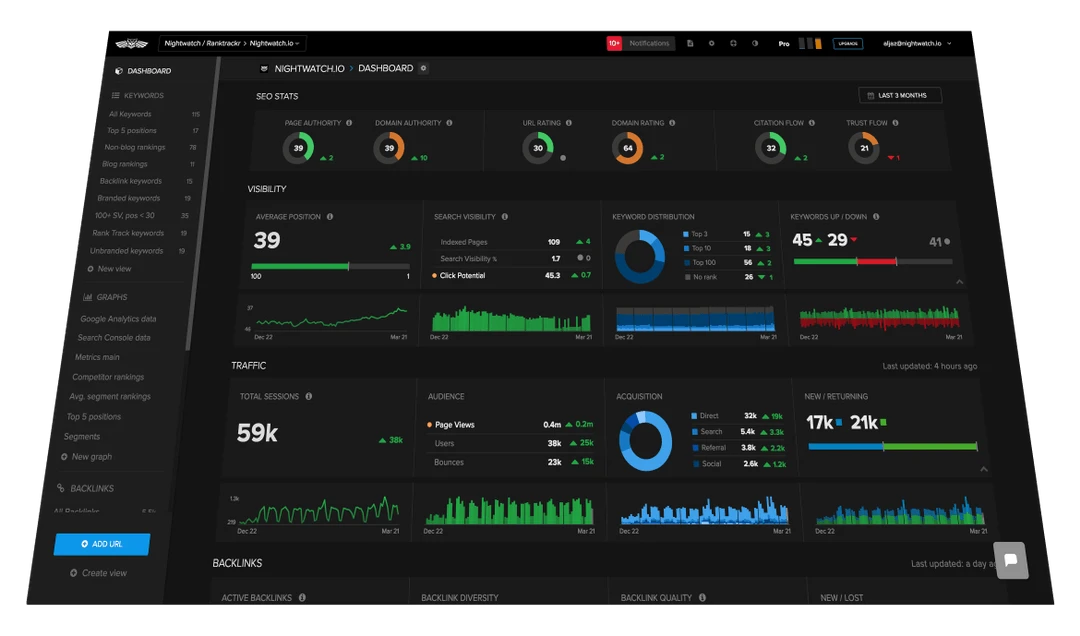Click the Domain Rating info icon
1080x636 pixels.
(x=672, y=123)
